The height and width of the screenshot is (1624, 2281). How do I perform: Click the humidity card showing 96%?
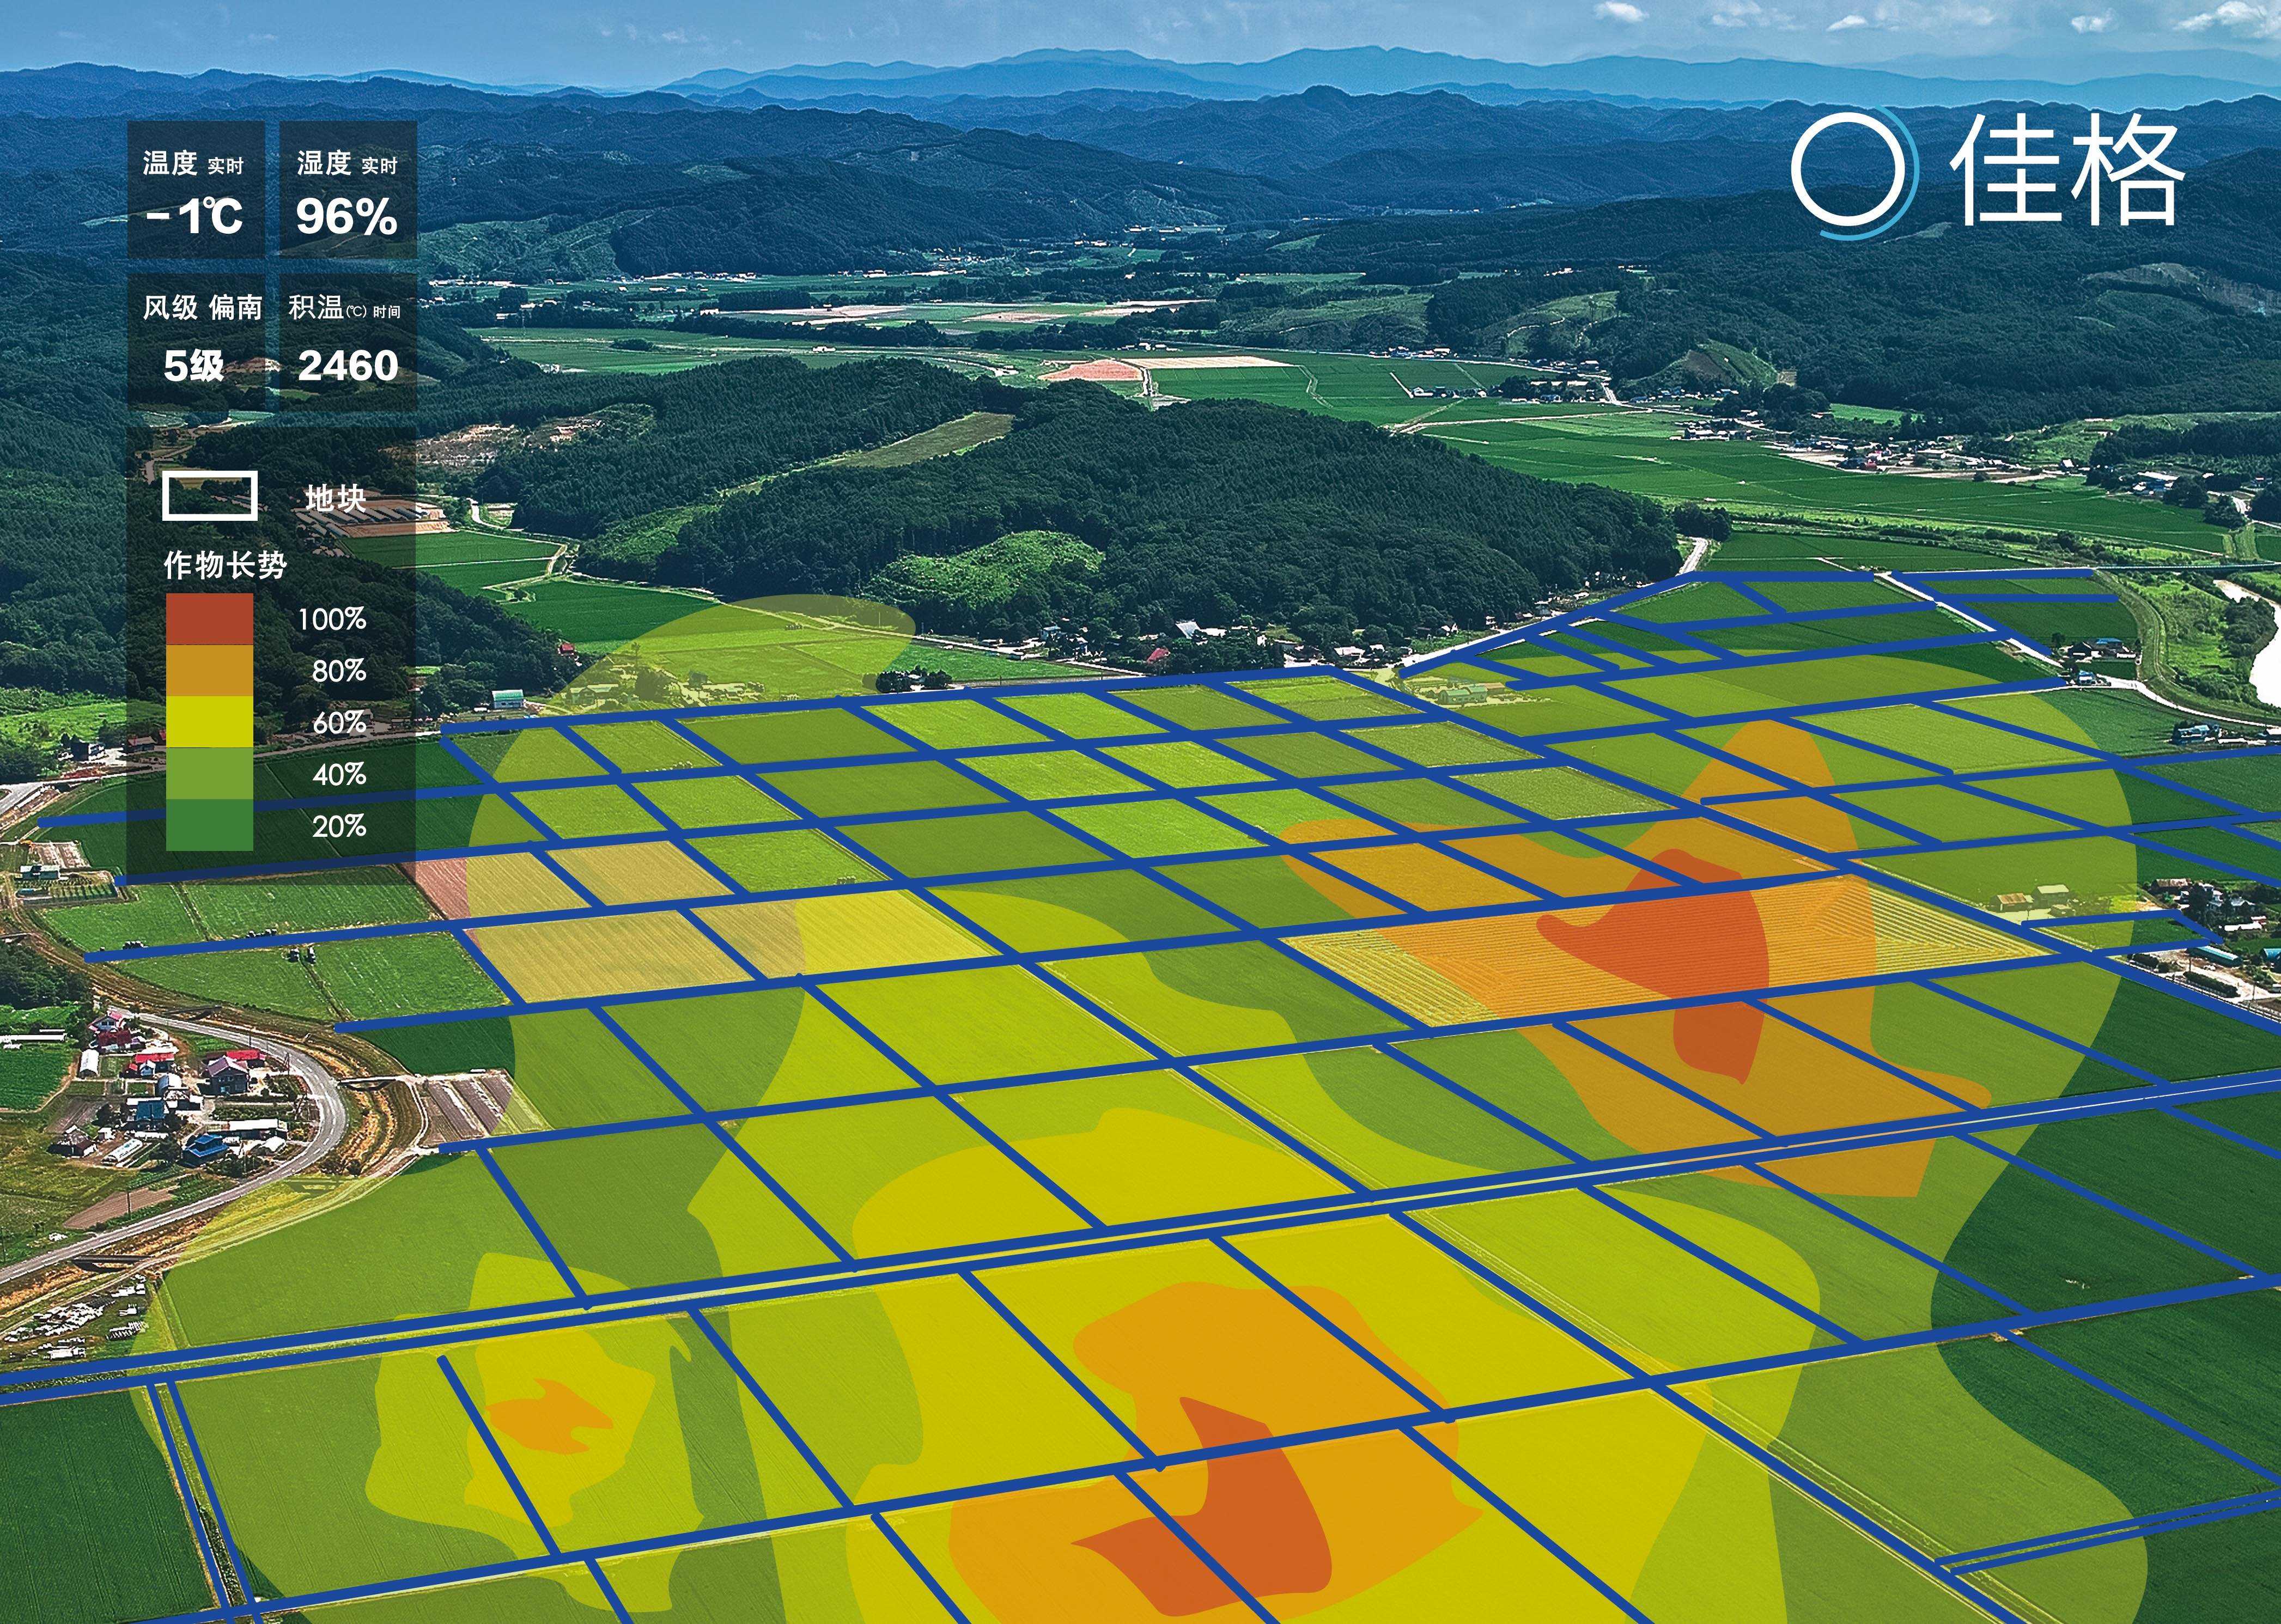[347, 190]
